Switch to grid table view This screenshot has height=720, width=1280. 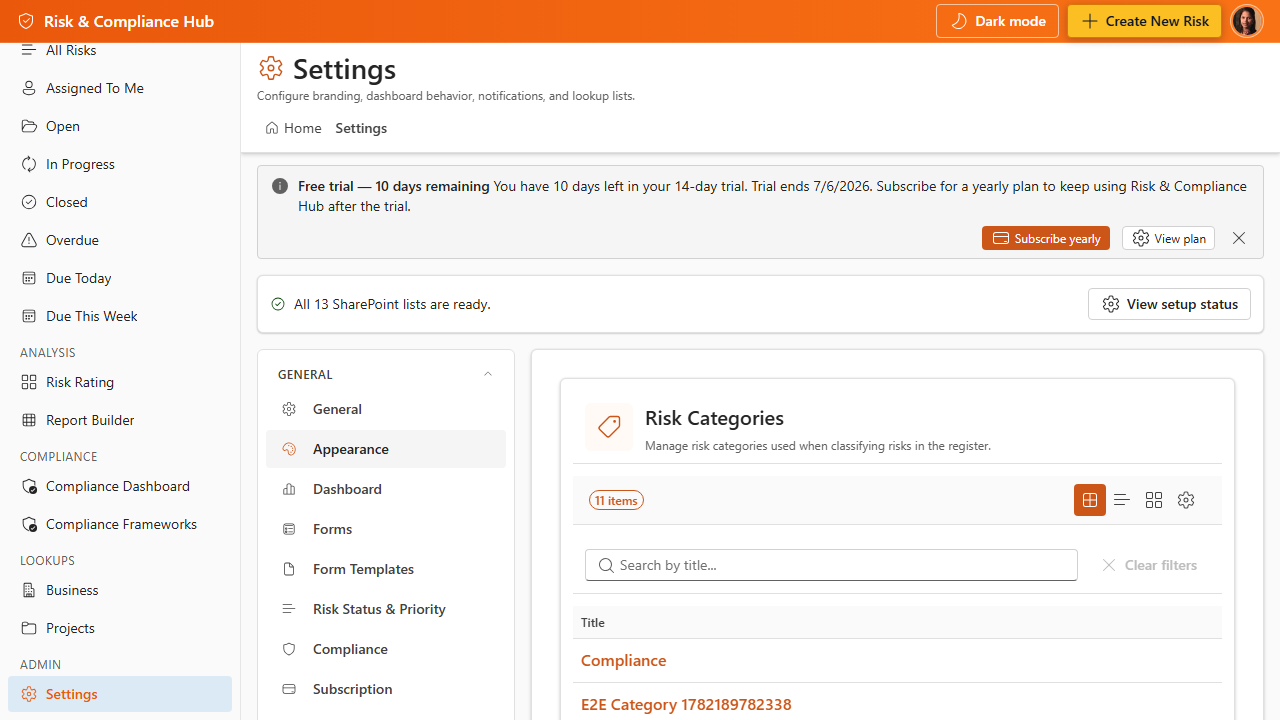(x=1090, y=500)
